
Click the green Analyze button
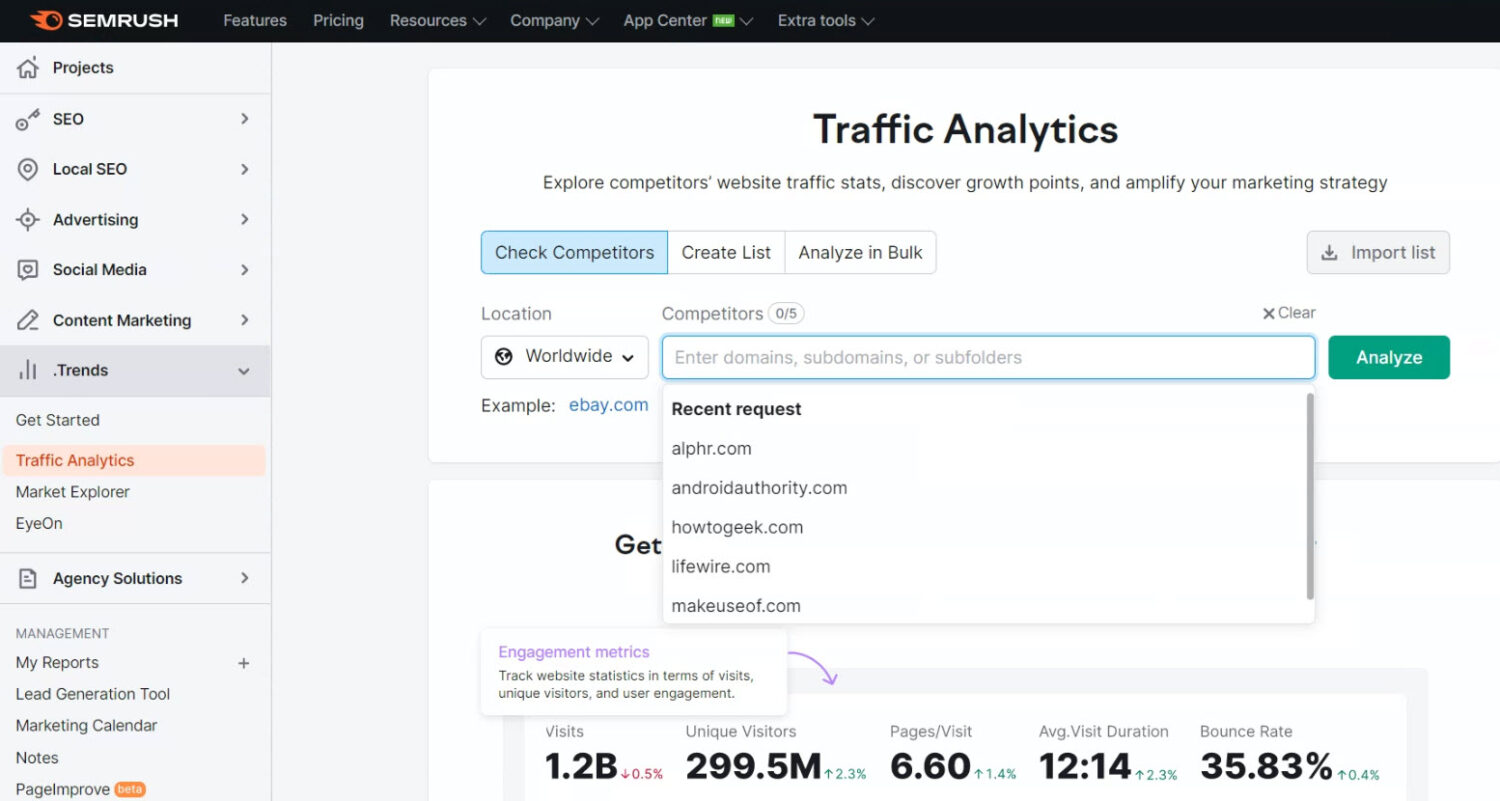point(1389,357)
